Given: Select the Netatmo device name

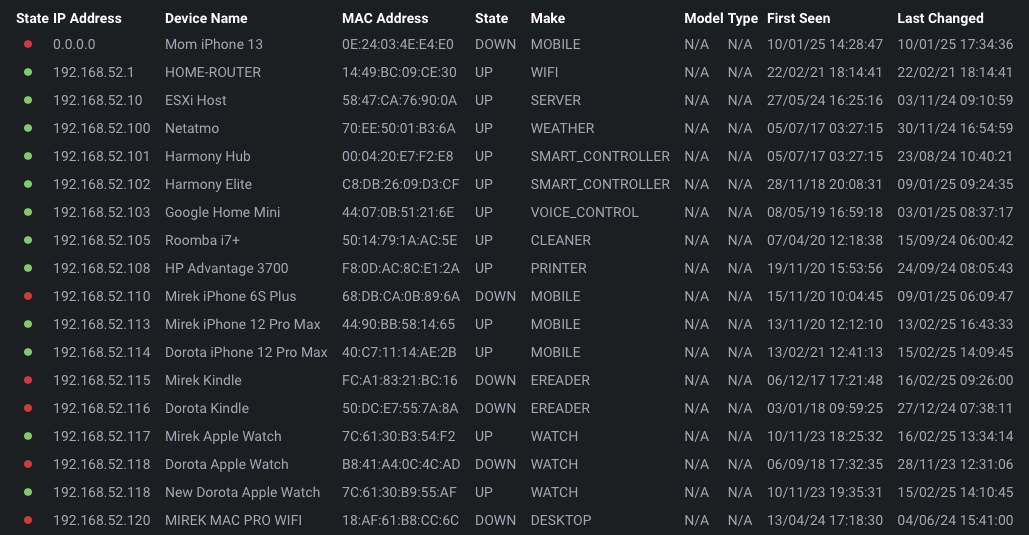Looking at the screenshot, I should point(192,128).
